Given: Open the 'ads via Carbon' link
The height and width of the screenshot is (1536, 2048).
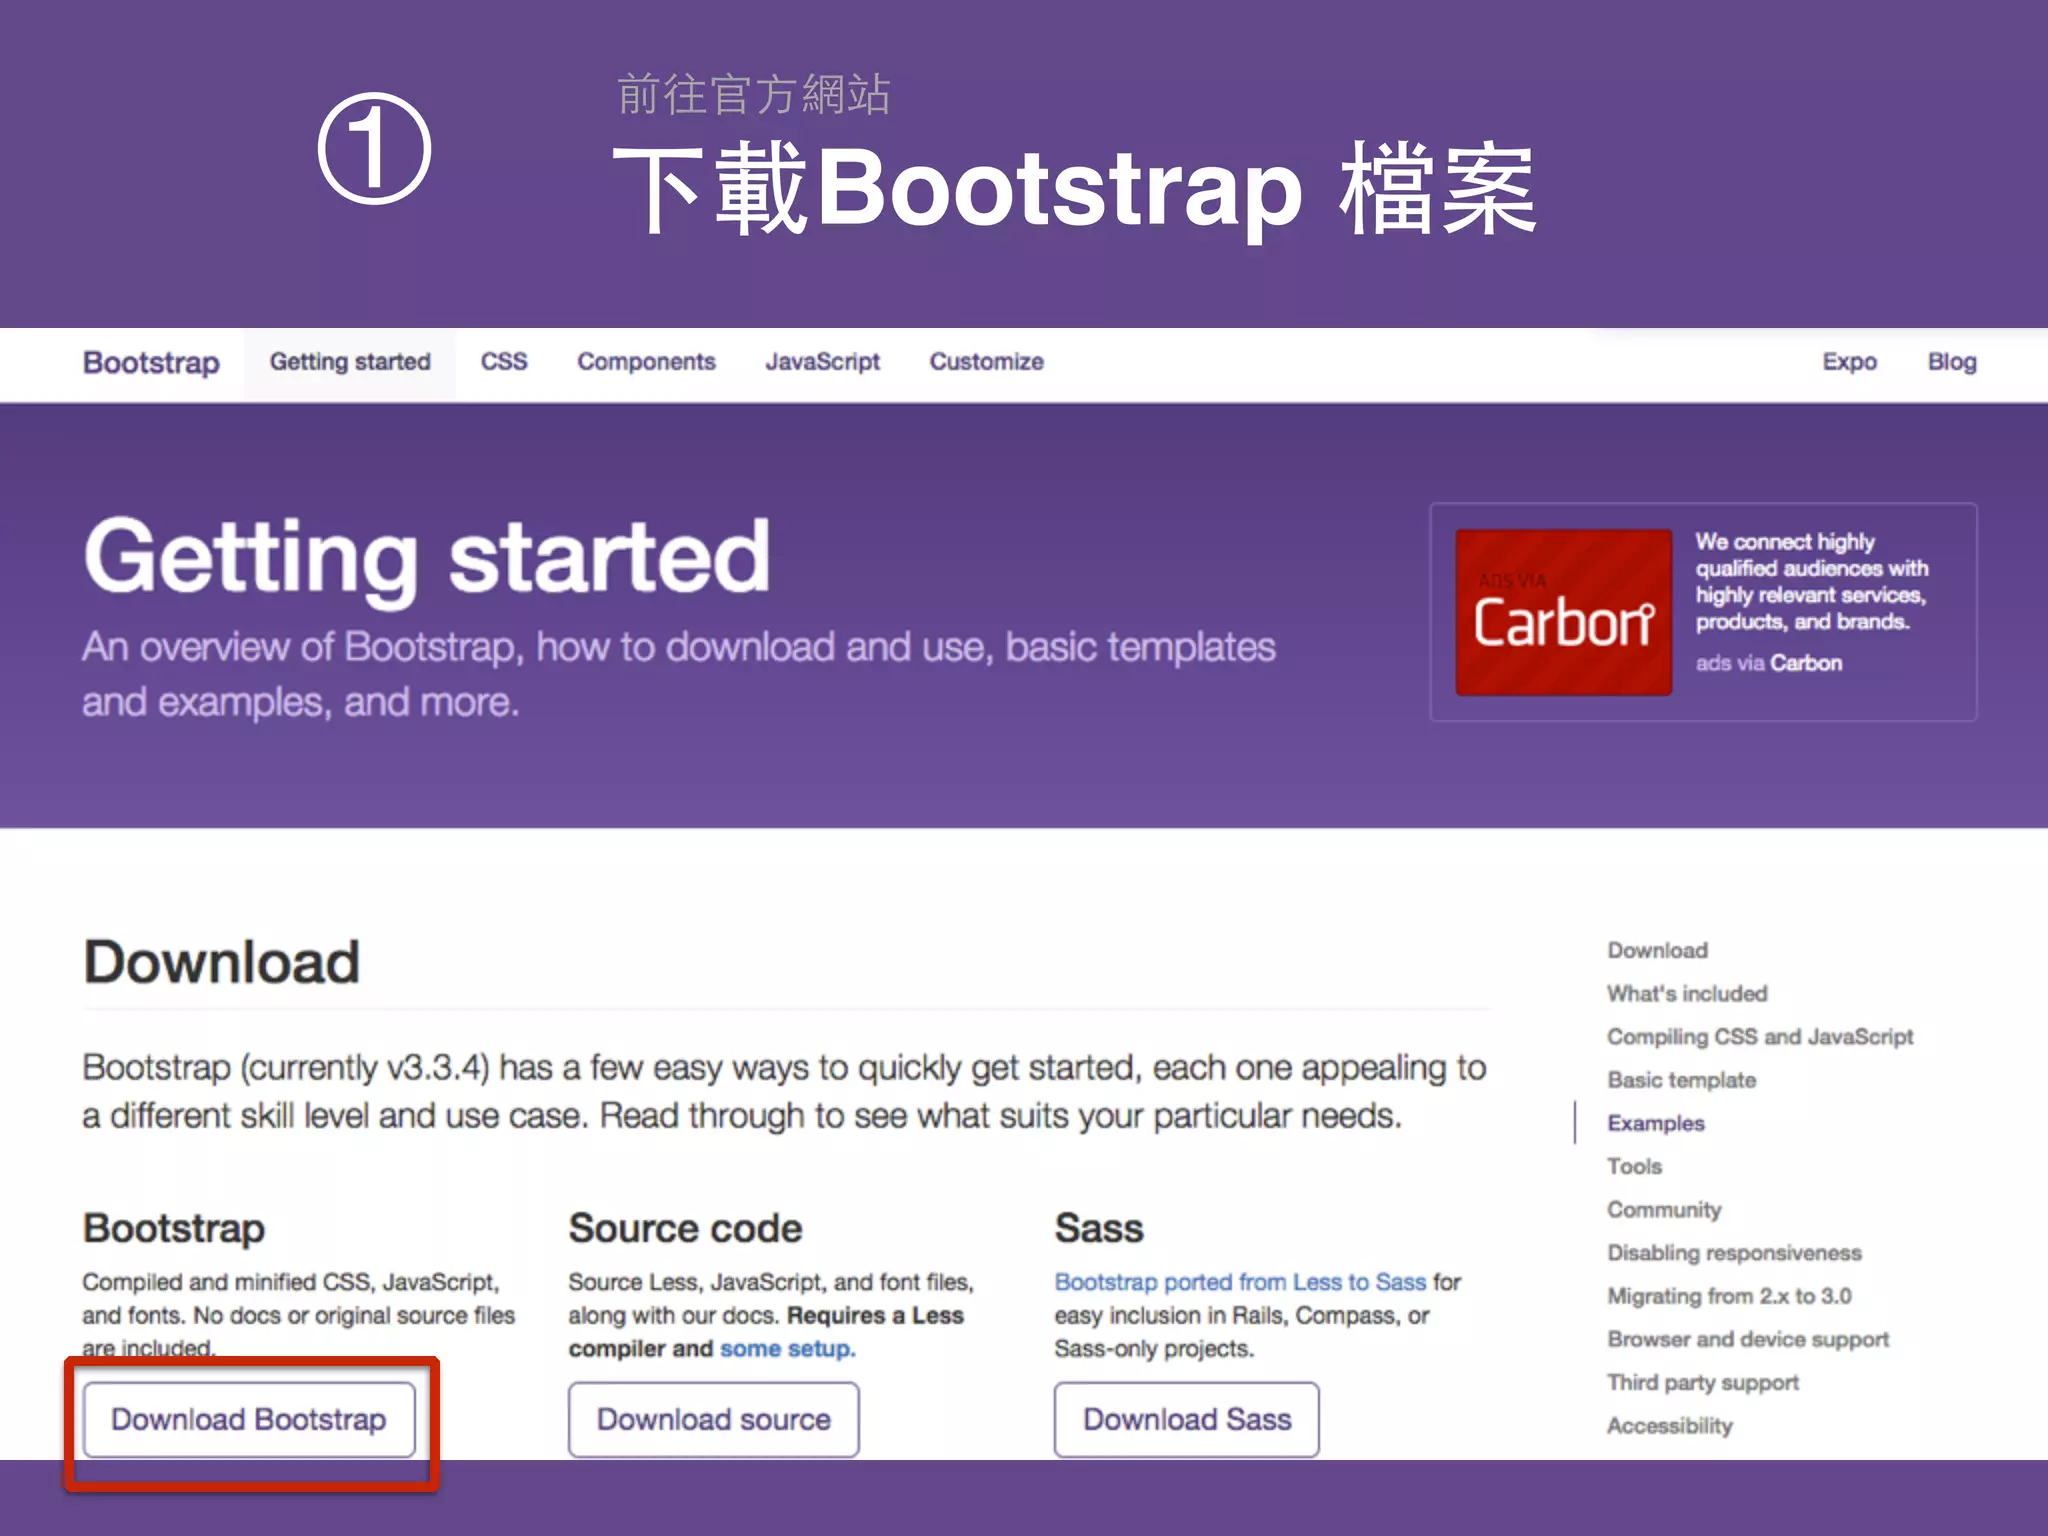Looking at the screenshot, I should (1768, 663).
